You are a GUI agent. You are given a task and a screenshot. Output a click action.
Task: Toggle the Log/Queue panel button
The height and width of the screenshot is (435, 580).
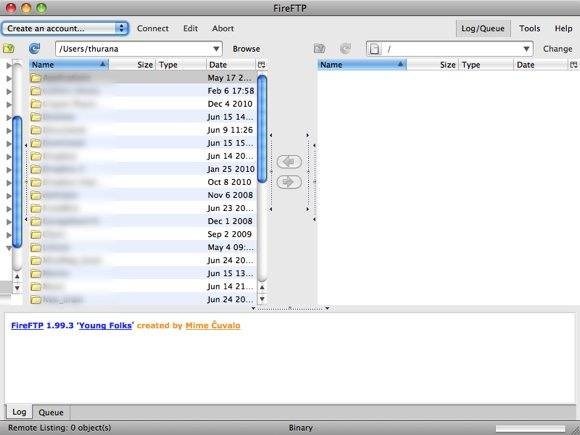483,28
